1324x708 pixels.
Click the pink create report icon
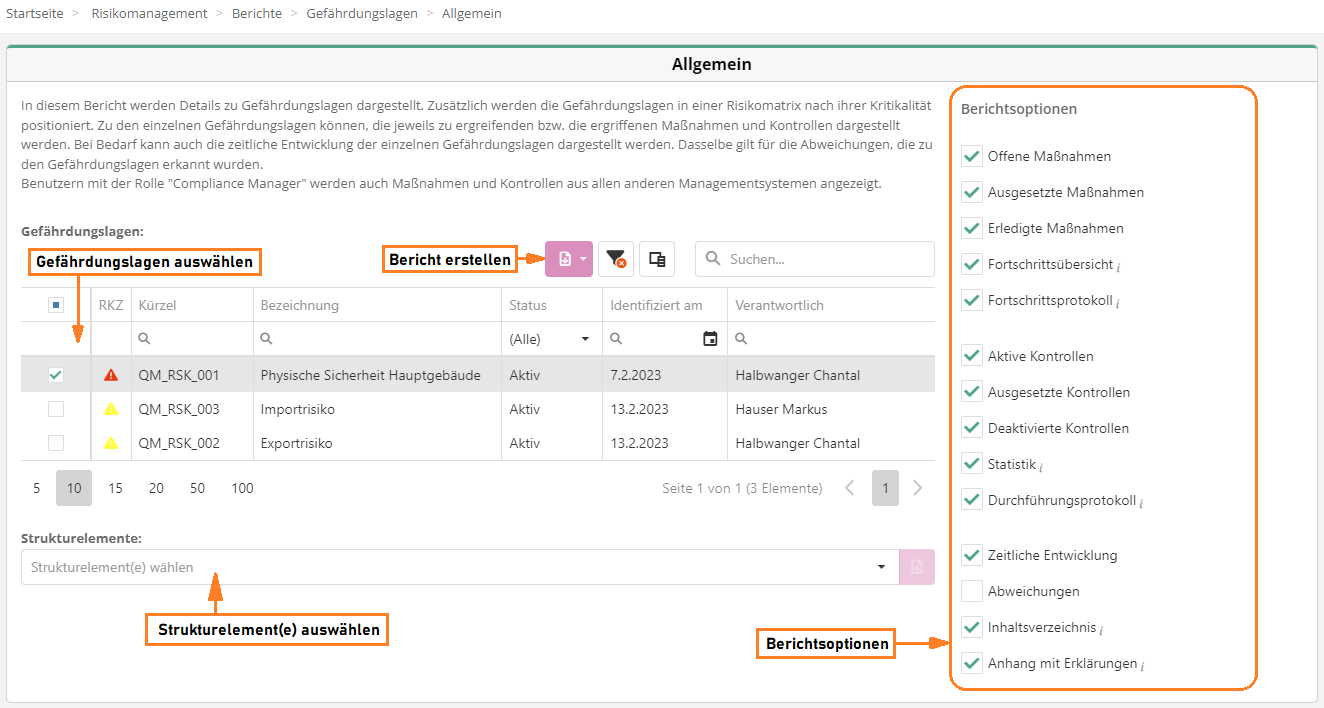click(564, 259)
